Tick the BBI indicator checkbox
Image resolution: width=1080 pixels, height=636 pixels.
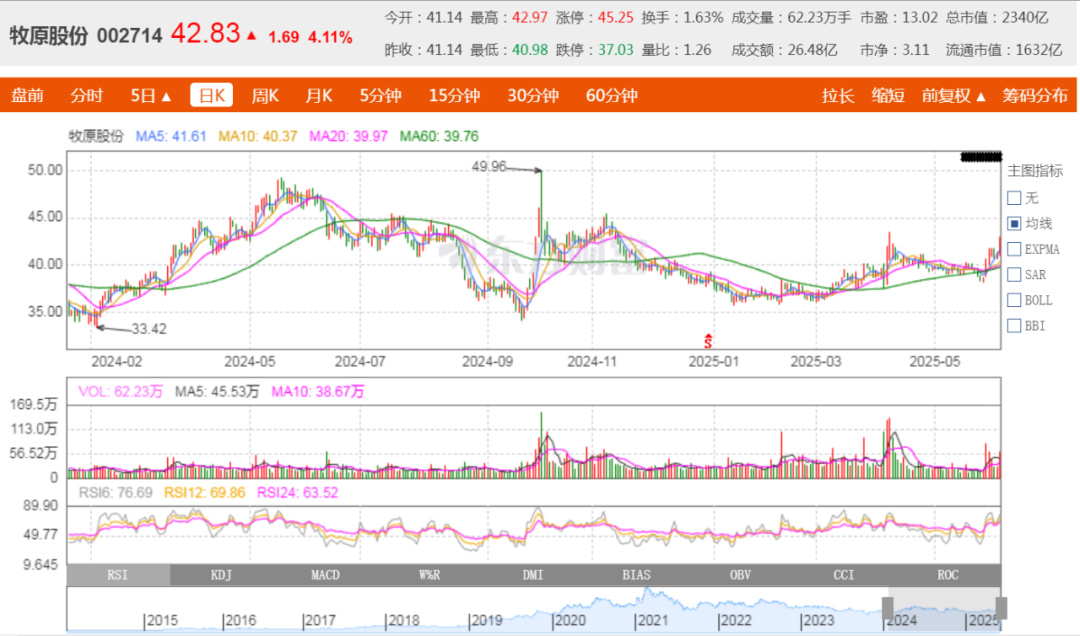pos(1014,325)
